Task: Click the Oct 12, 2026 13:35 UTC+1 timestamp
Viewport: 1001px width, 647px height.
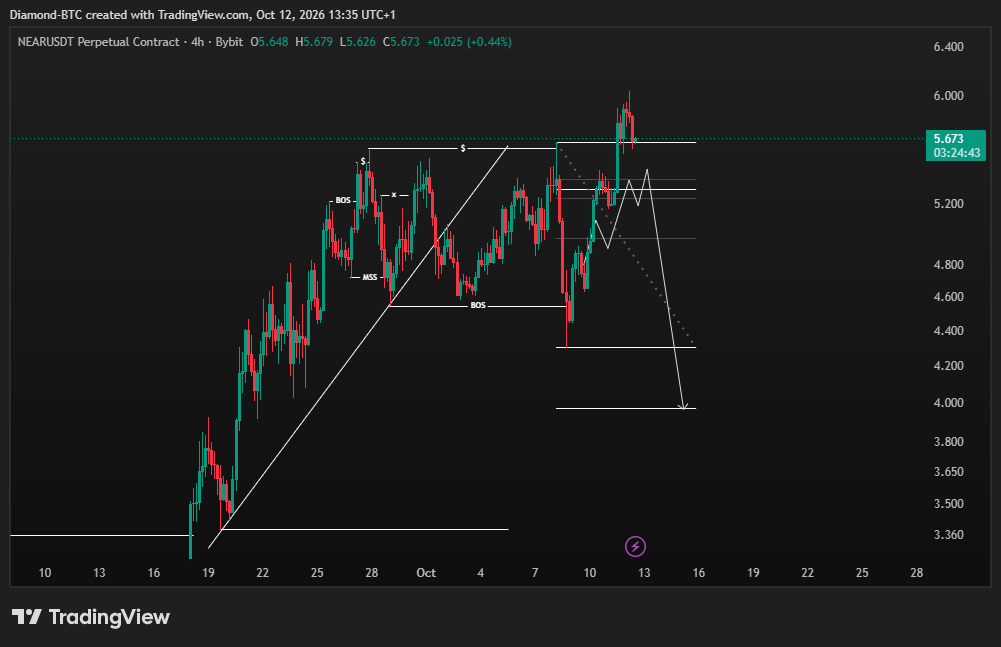Action: click(326, 15)
